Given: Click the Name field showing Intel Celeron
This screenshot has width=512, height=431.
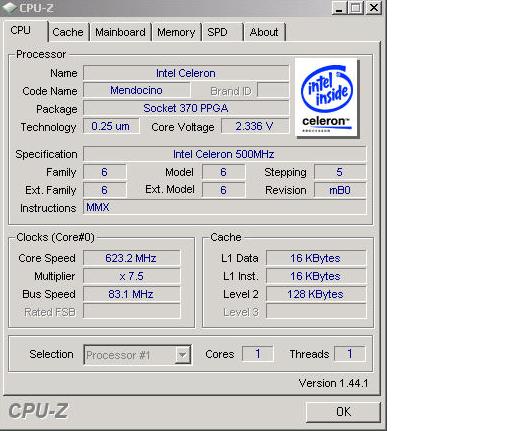Looking at the screenshot, I should (x=186, y=73).
